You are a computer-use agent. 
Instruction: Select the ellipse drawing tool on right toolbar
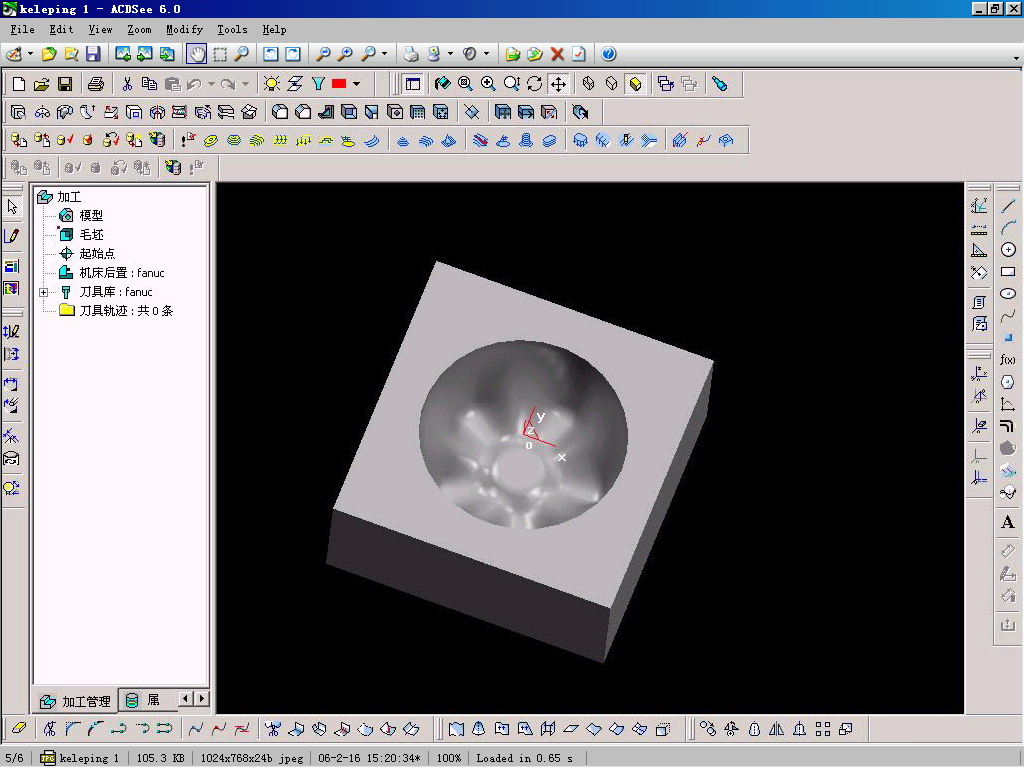[1008, 294]
